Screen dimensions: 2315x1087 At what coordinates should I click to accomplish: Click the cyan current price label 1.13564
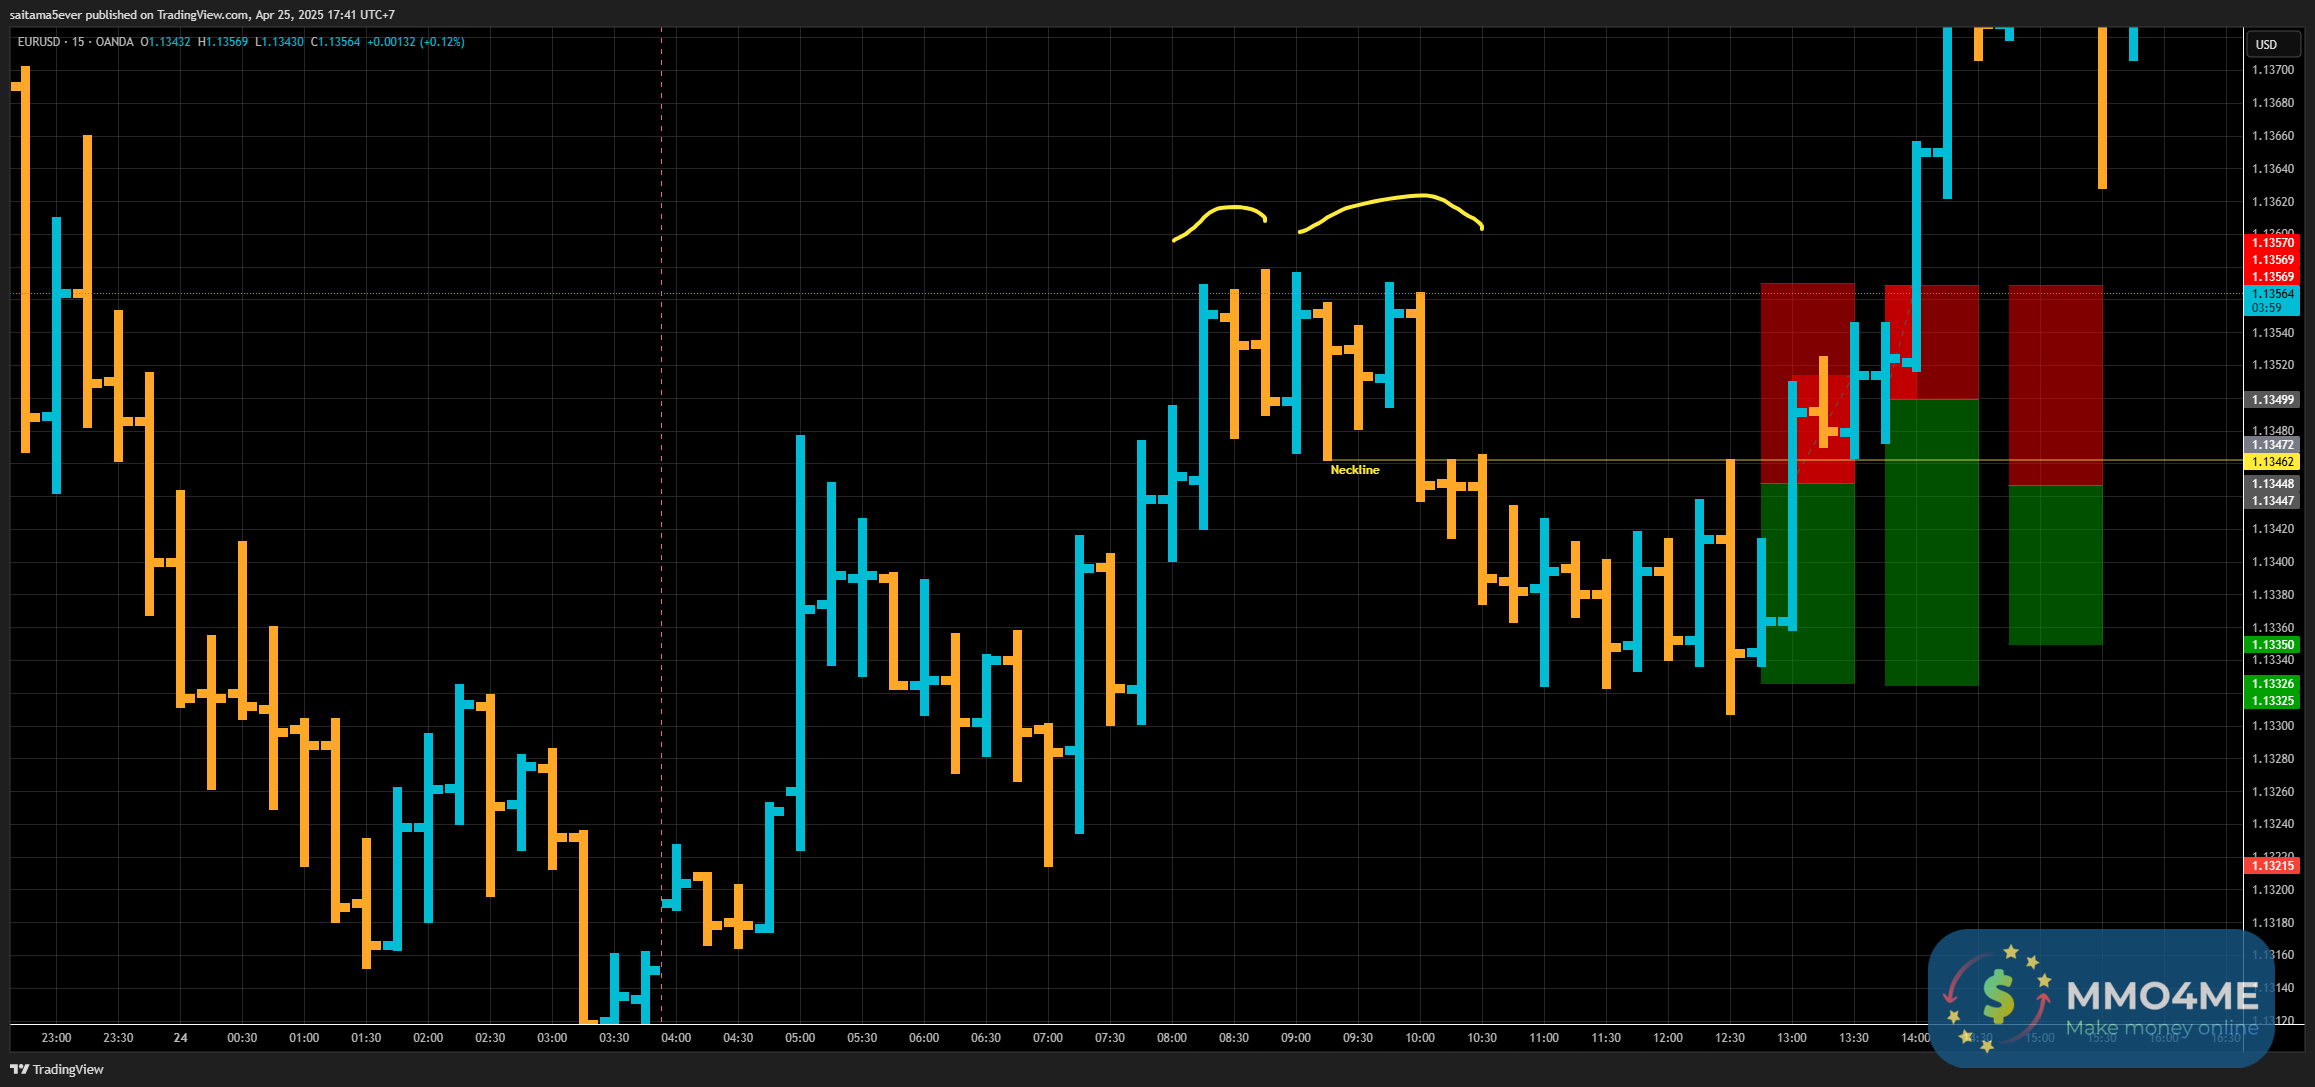[x=2272, y=294]
